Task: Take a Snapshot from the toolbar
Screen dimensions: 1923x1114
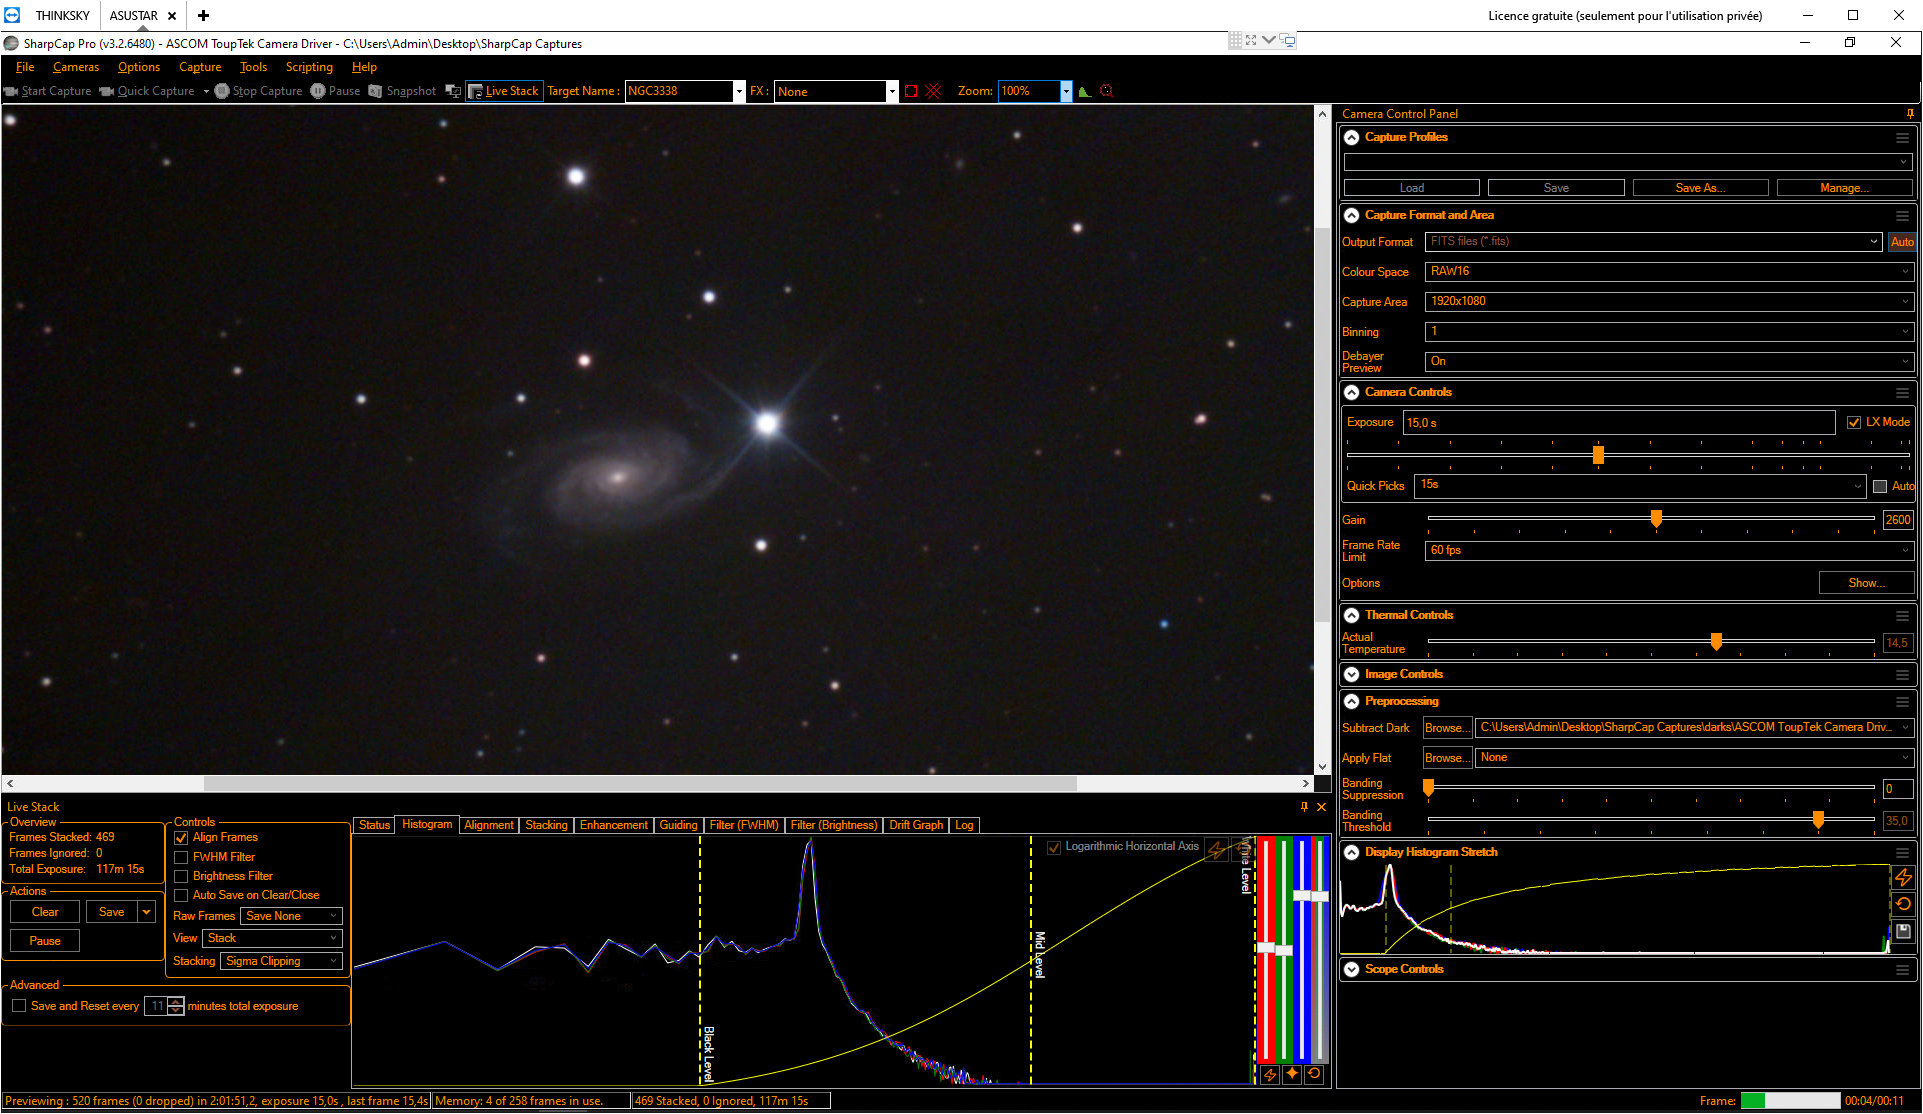Action: point(402,91)
